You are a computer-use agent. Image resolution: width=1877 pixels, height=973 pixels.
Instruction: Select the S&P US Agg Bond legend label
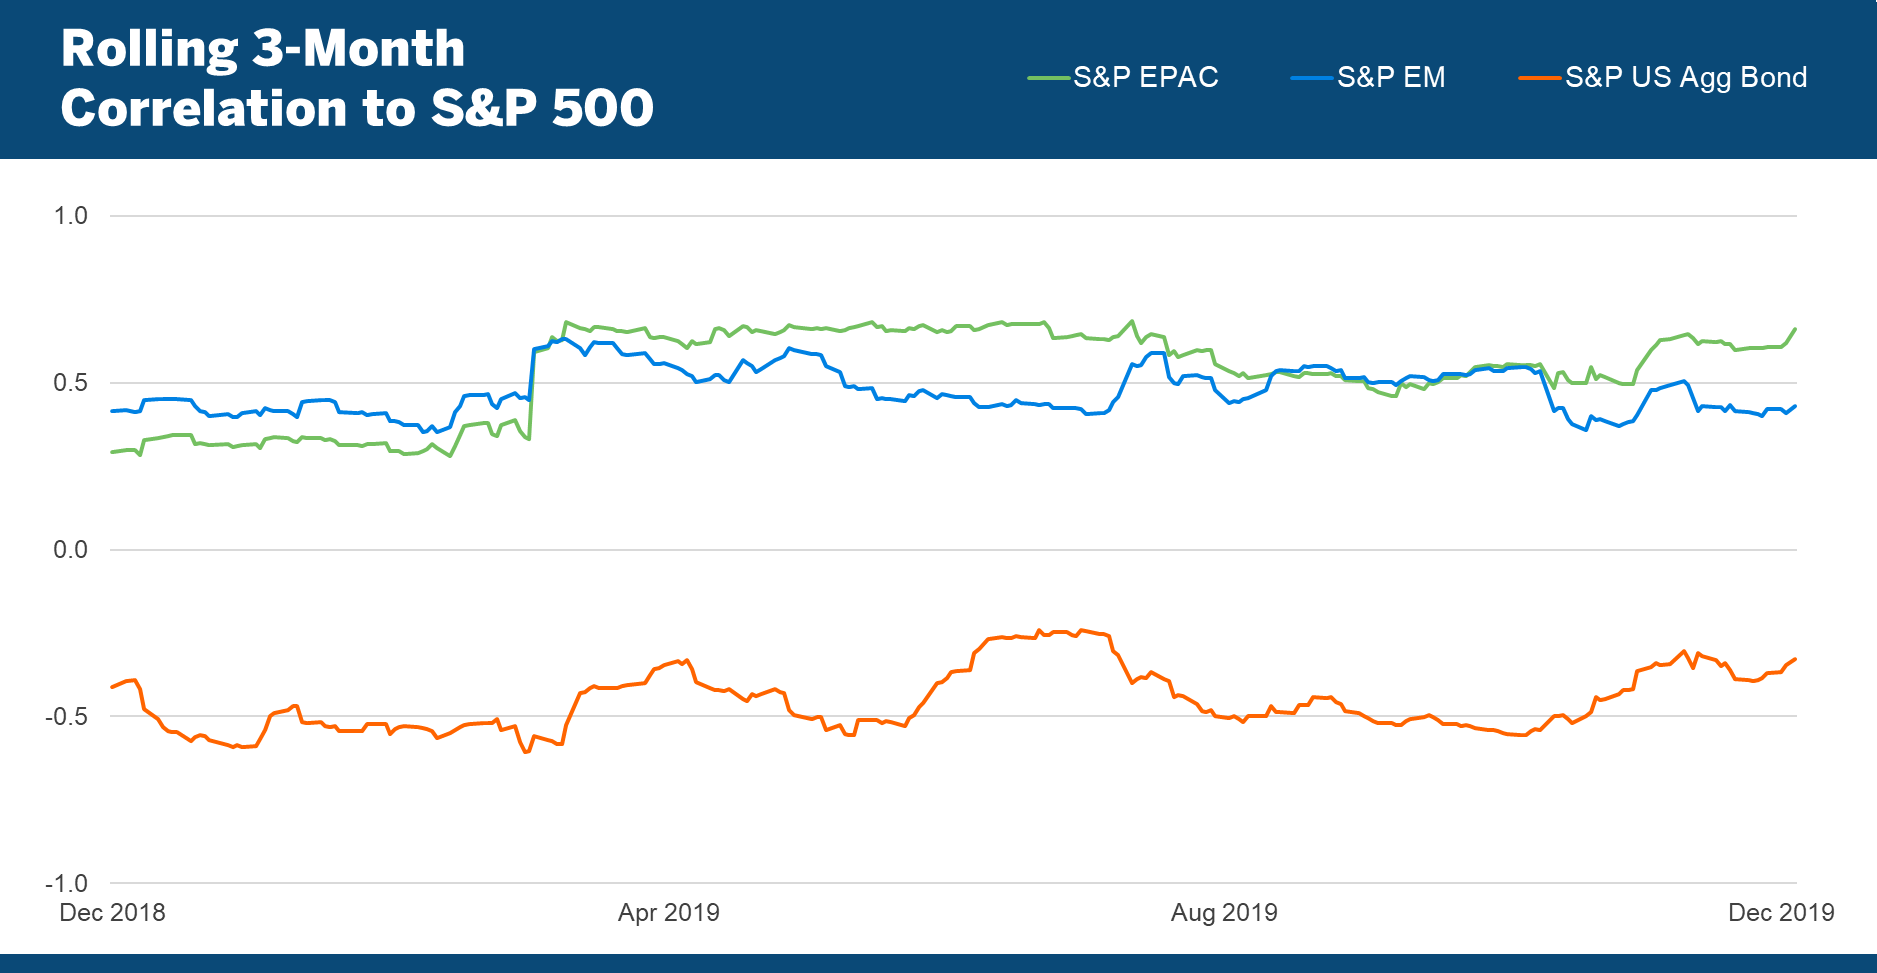tap(1686, 77)
